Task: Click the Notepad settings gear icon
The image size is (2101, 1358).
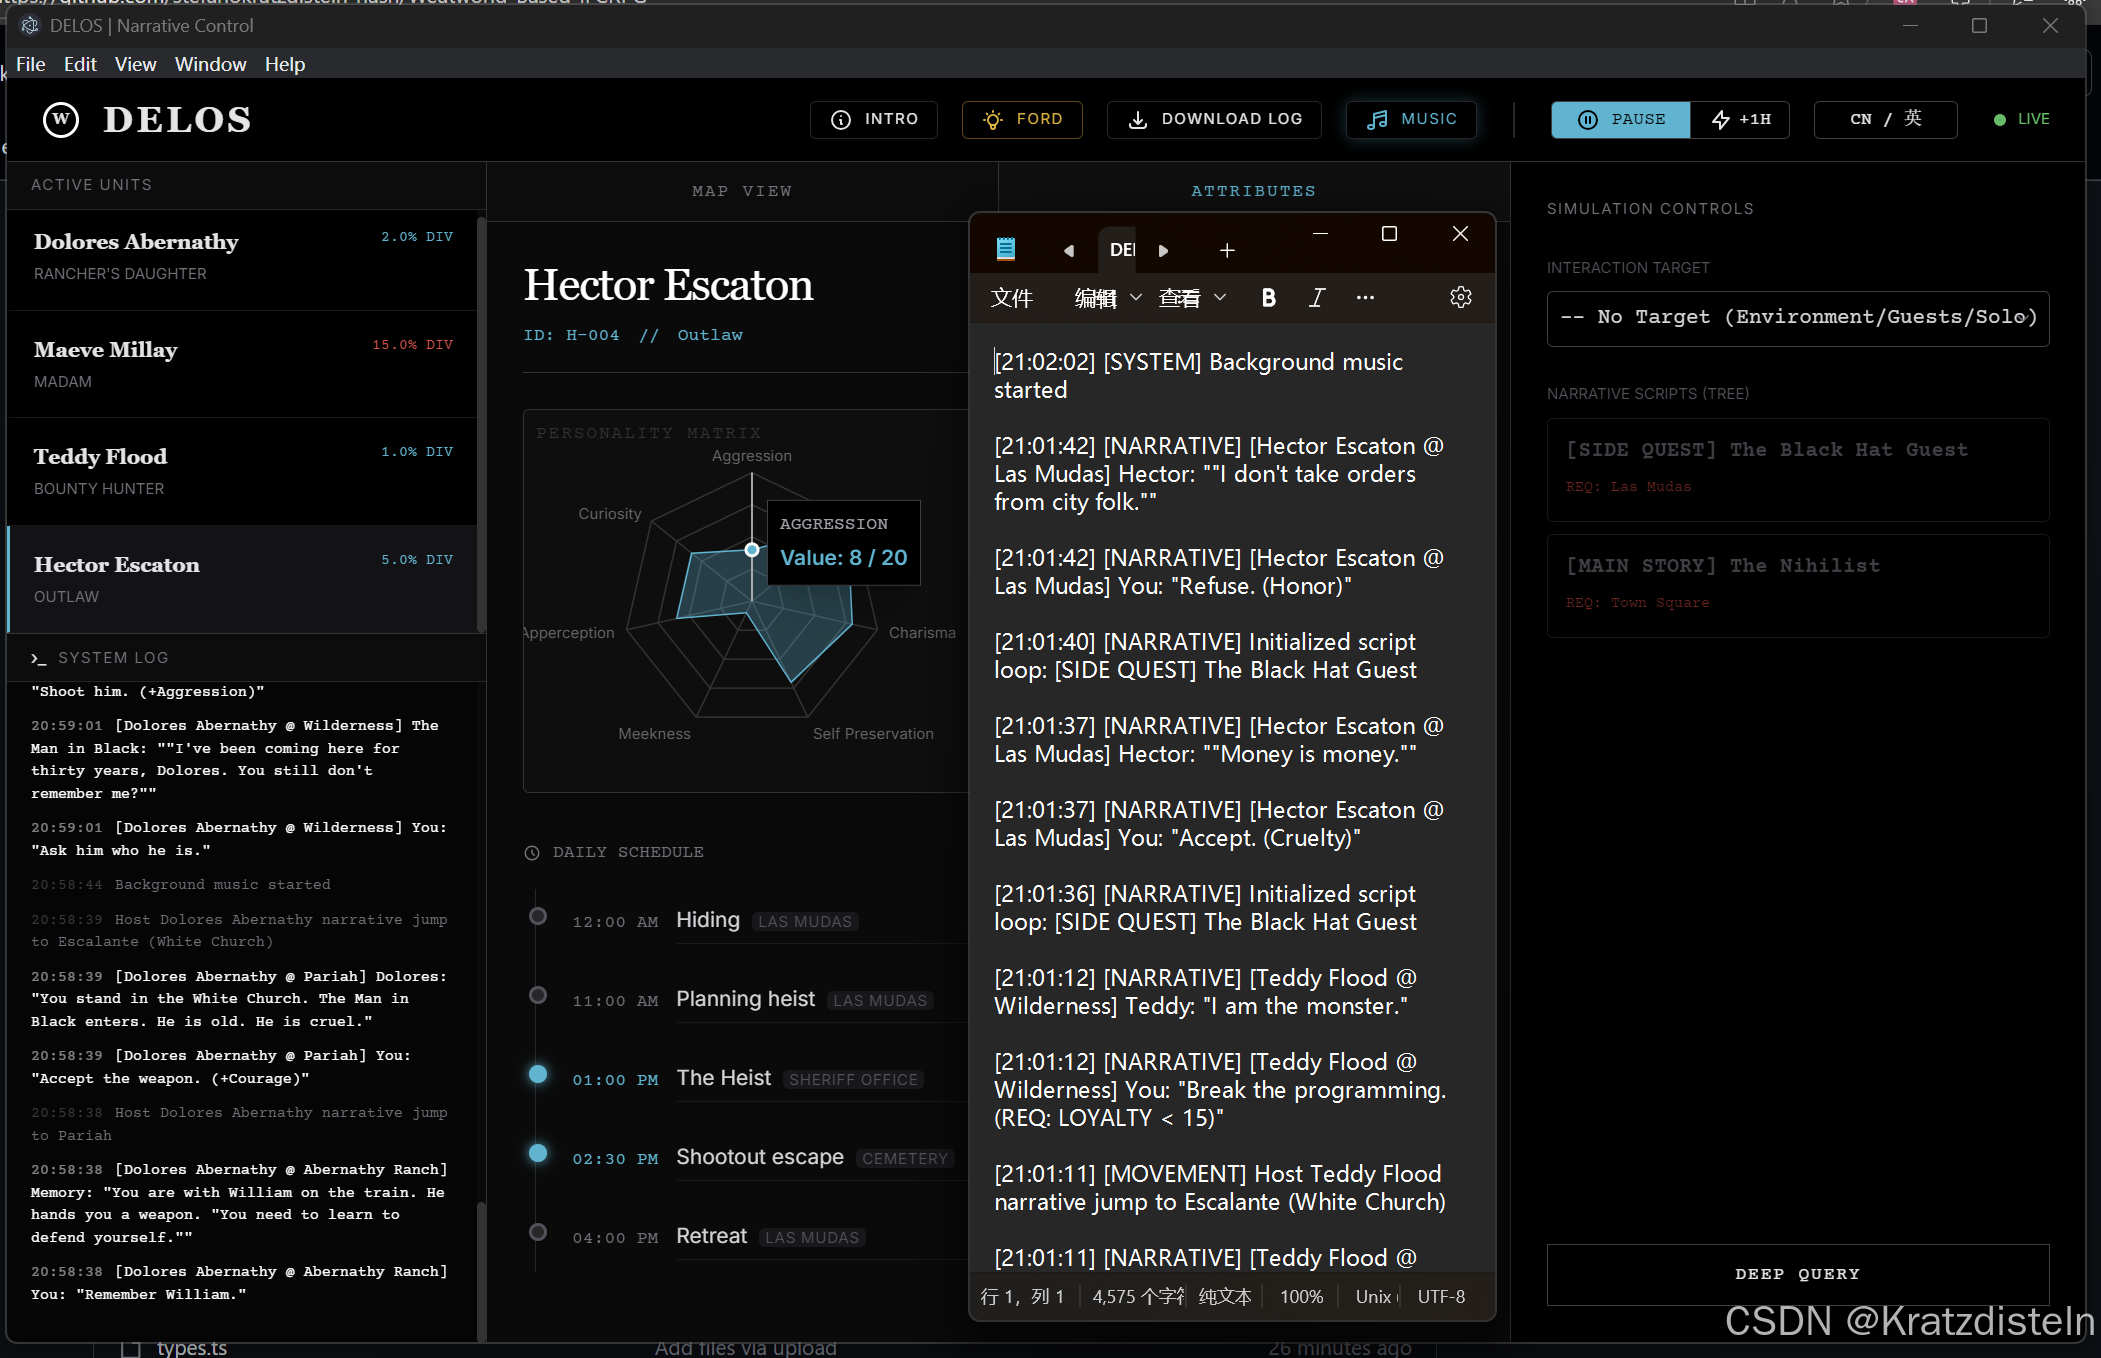Action: pos(1460,298)
